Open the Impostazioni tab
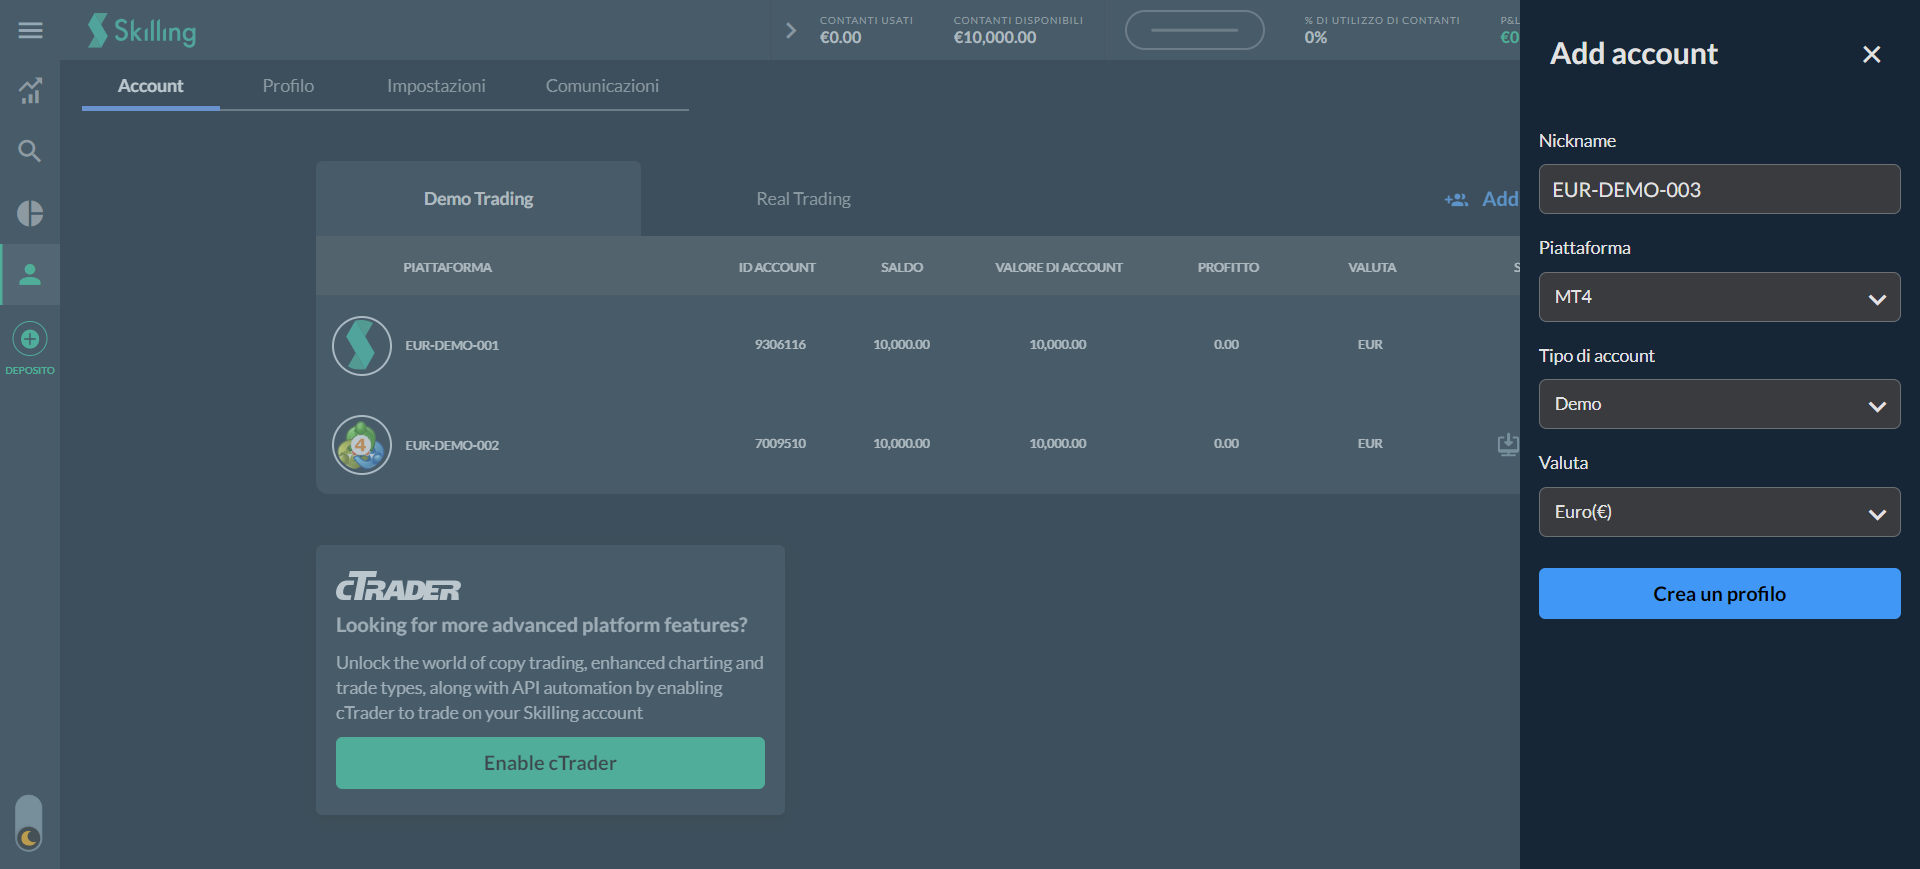Image resolution: width=1920 pixels, height=869 pixels. coord(436,86)
